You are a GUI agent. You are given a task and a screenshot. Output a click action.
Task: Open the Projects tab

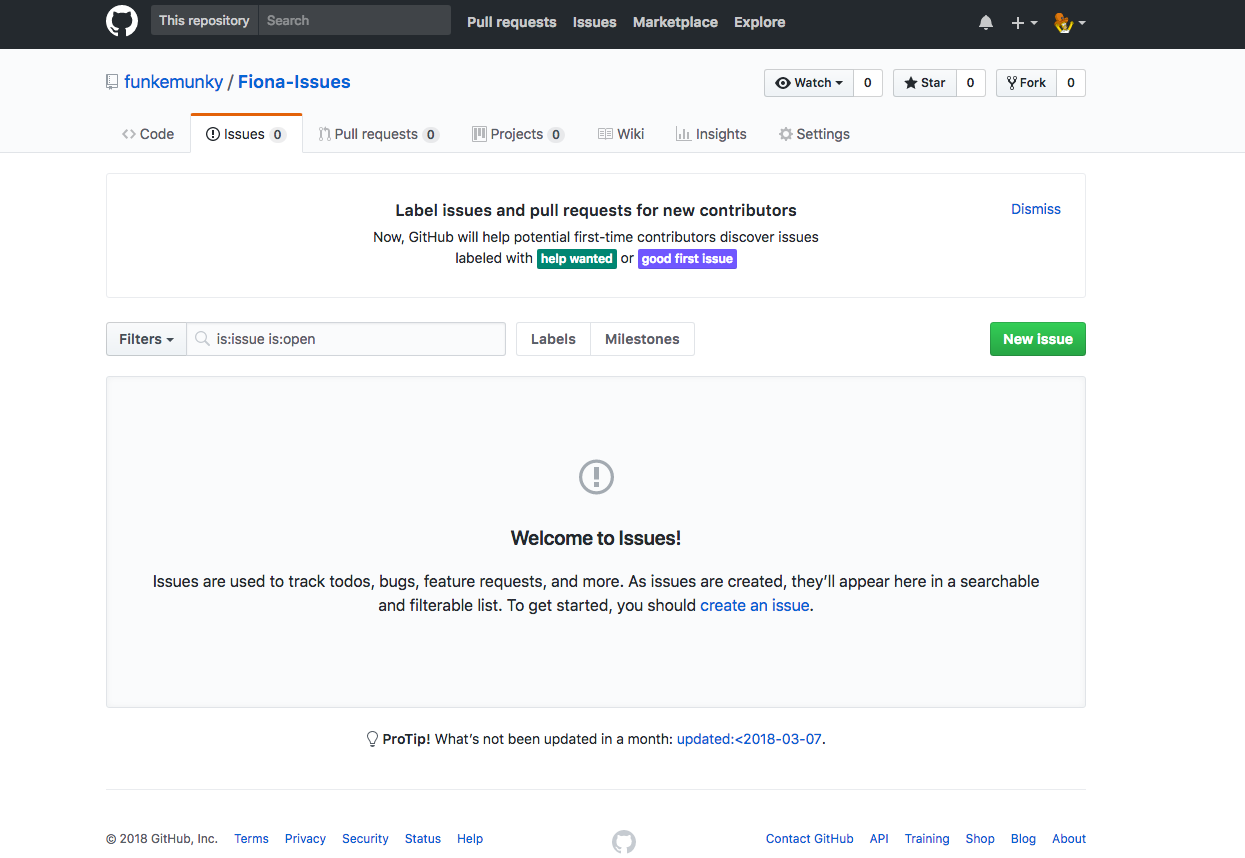tap(518, 134)
